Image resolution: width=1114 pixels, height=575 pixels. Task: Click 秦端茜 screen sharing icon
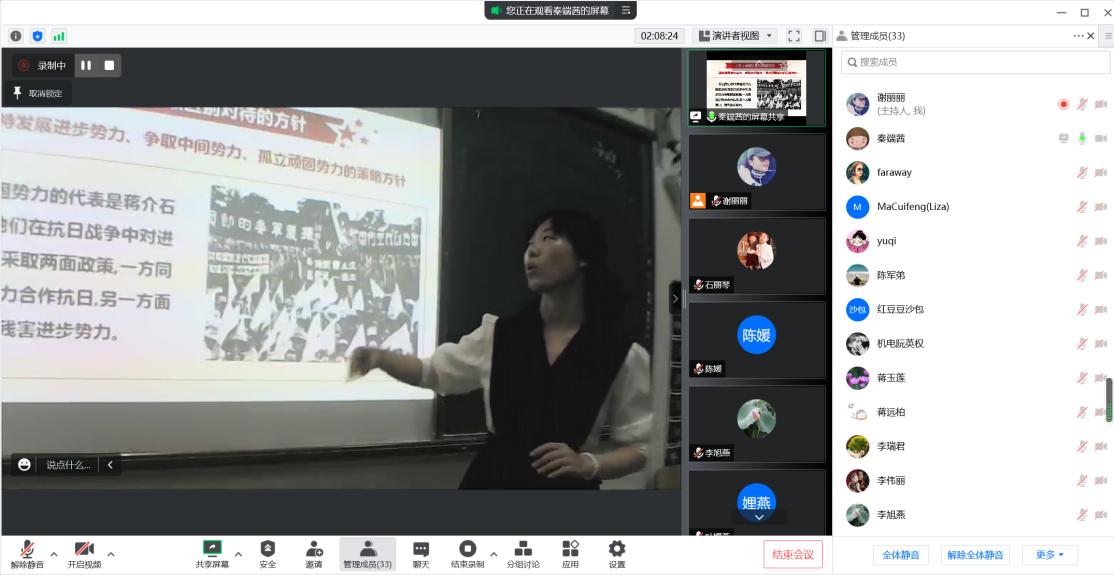coord(1064,139)
